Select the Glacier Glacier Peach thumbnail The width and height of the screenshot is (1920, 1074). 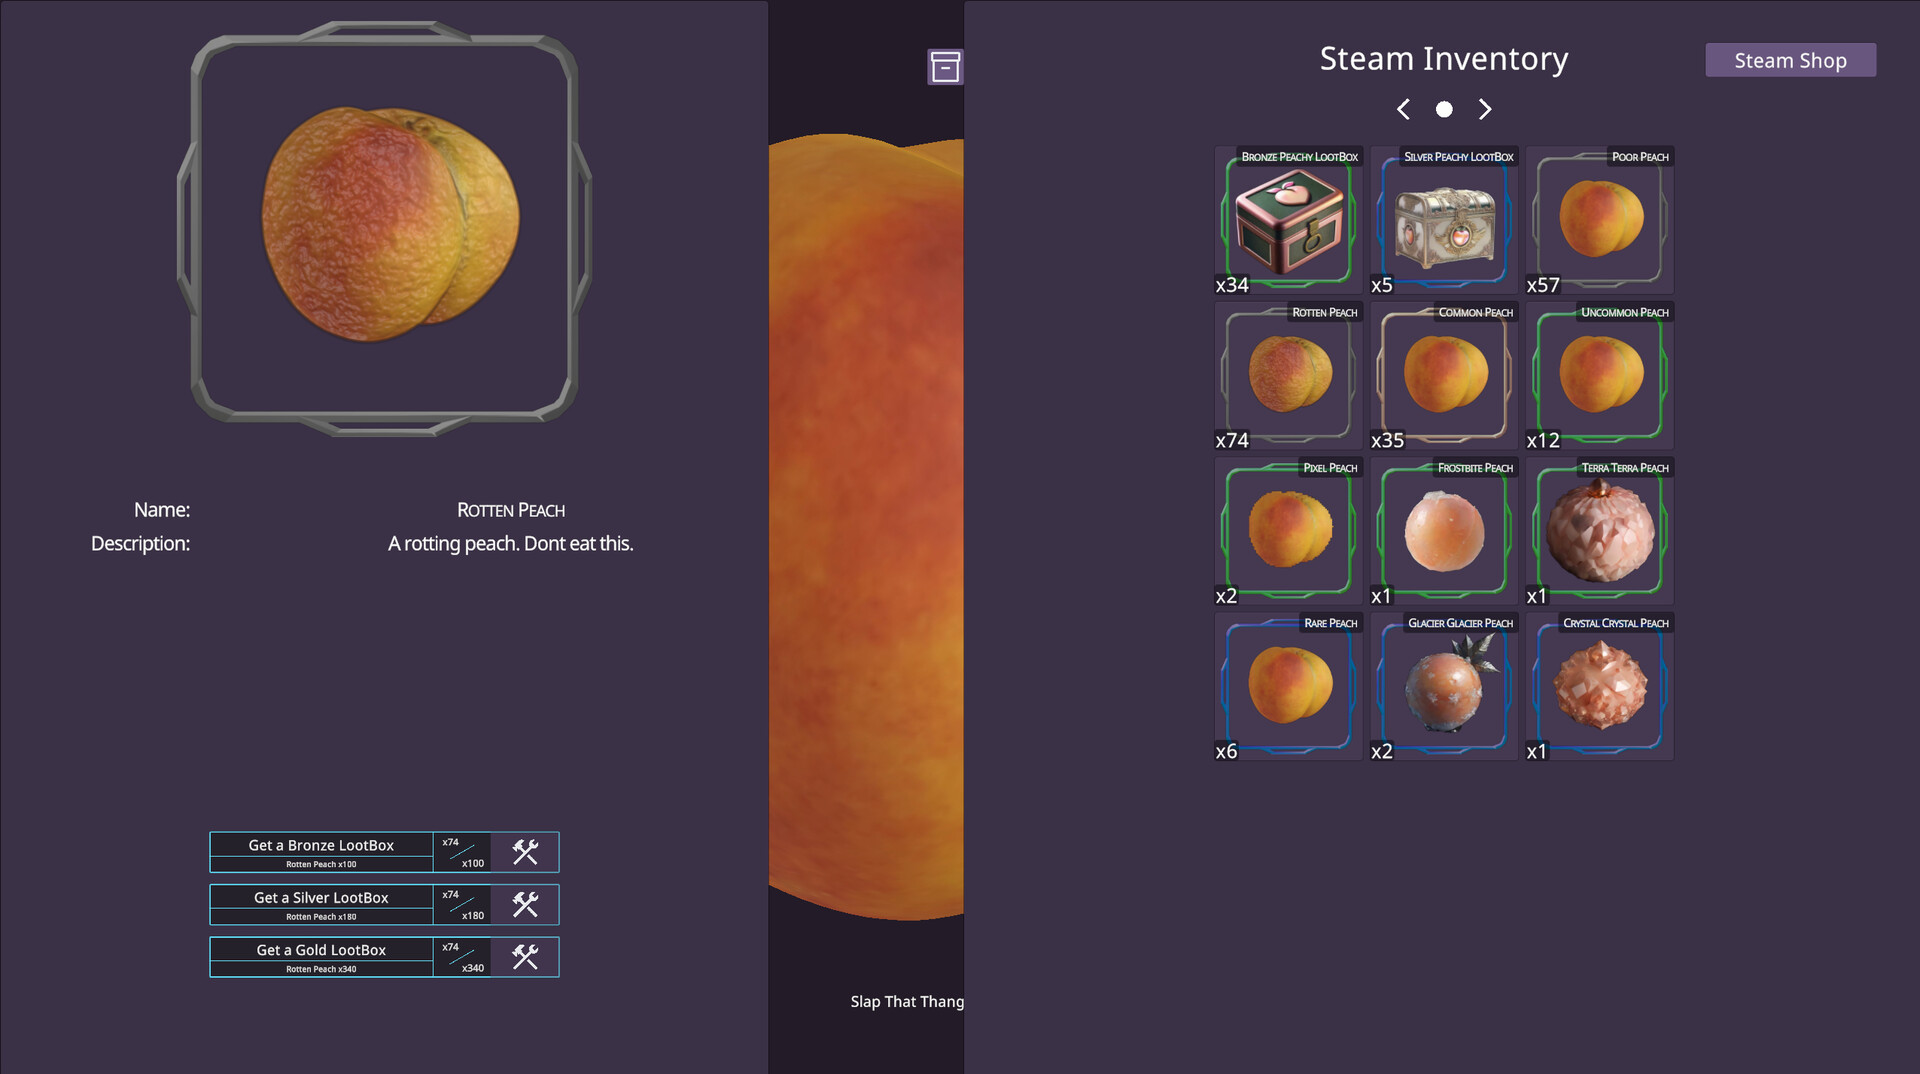(1442, 685)
